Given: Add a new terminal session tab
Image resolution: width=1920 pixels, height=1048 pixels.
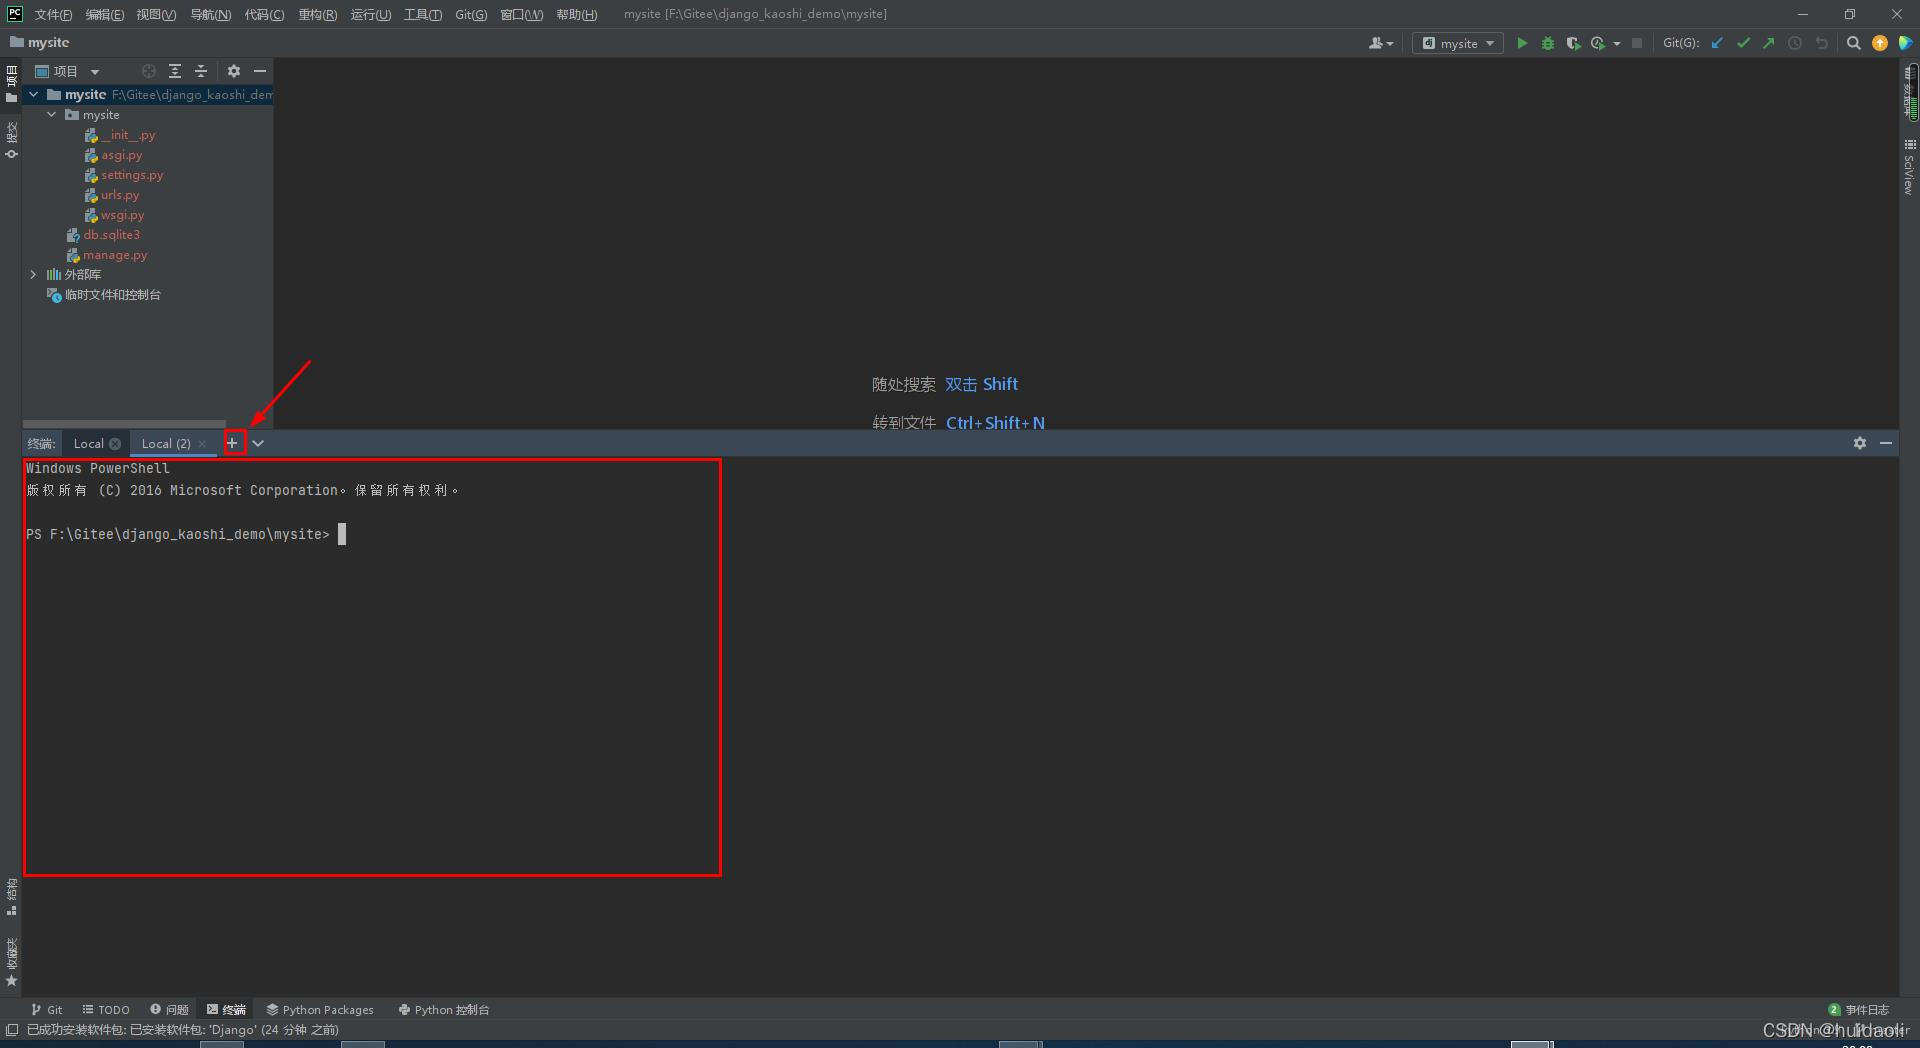Looking at the screenshot, I should (232, 443).
